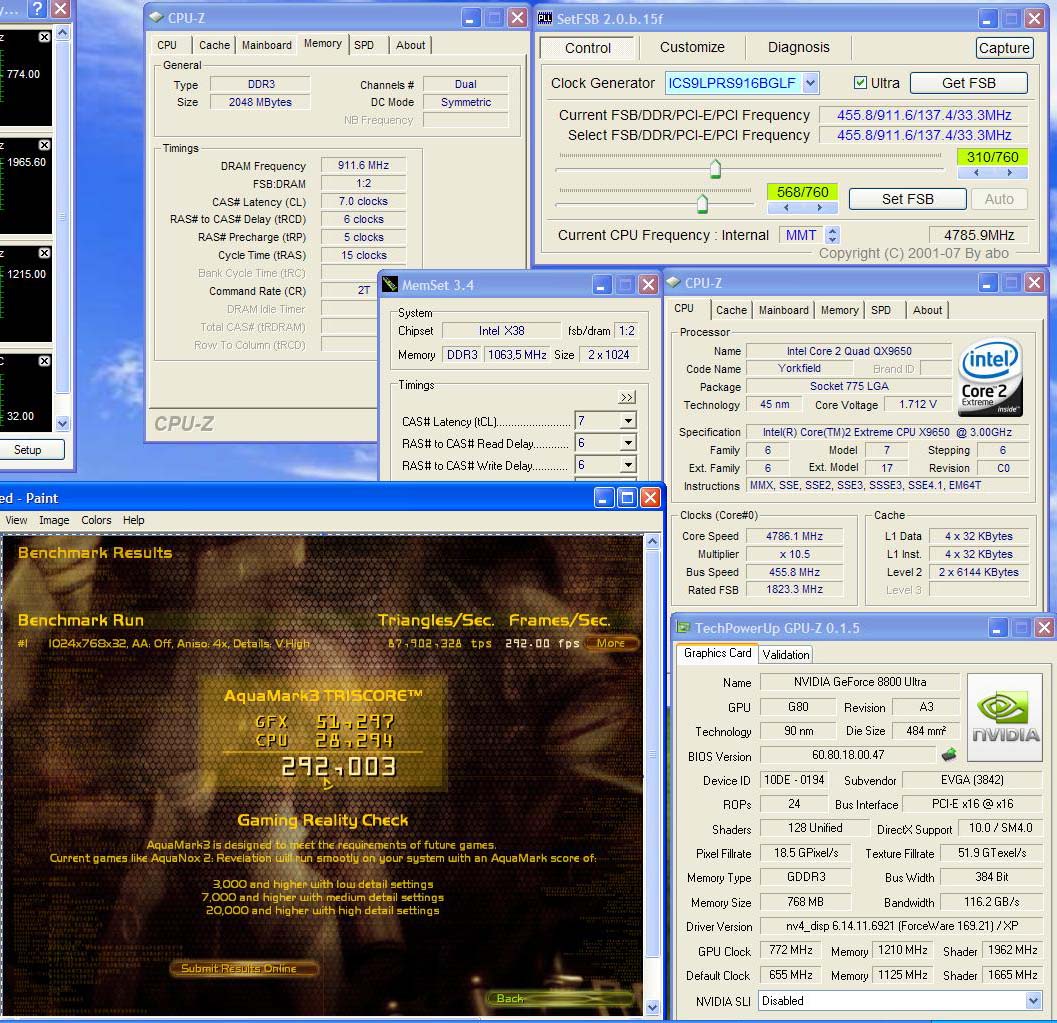
Task: Maximize the Paint window
Action: 627,498
